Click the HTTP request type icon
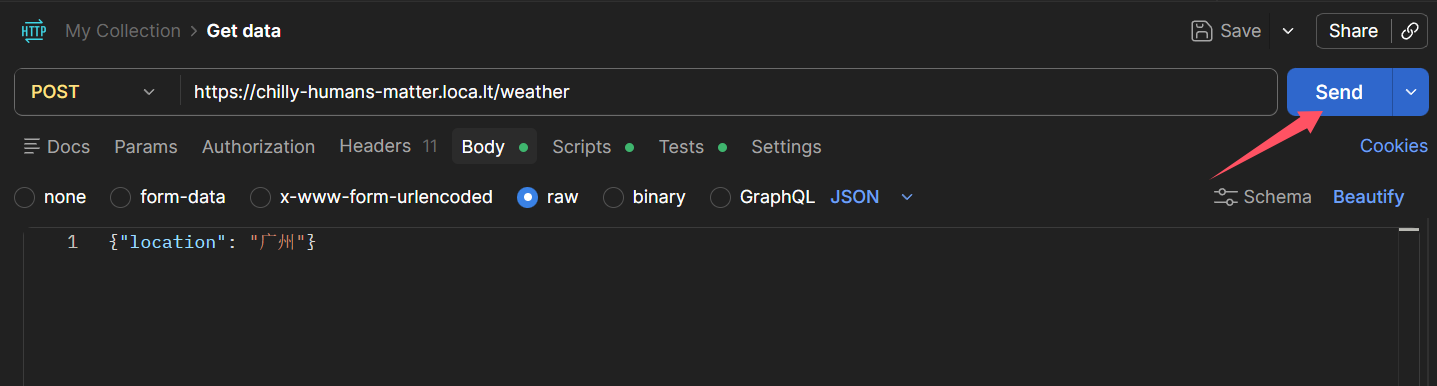 click(x=34, y=31)
